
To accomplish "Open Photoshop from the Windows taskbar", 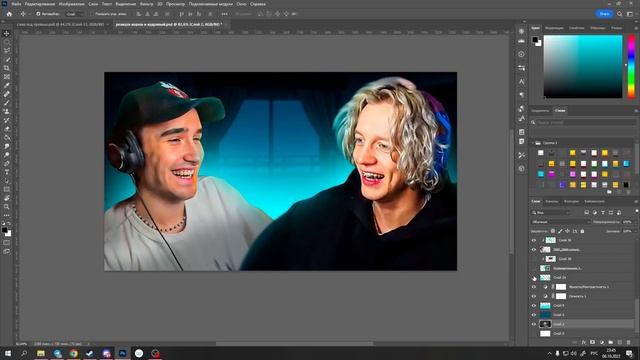I will [122, 353].
